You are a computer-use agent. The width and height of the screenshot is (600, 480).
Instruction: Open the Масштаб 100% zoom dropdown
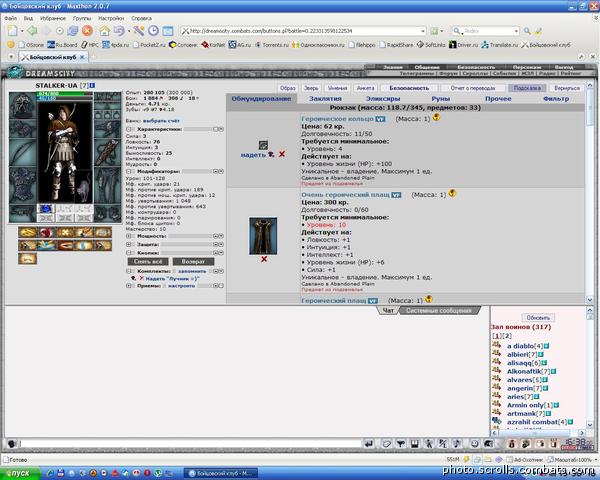pos(595,459)
